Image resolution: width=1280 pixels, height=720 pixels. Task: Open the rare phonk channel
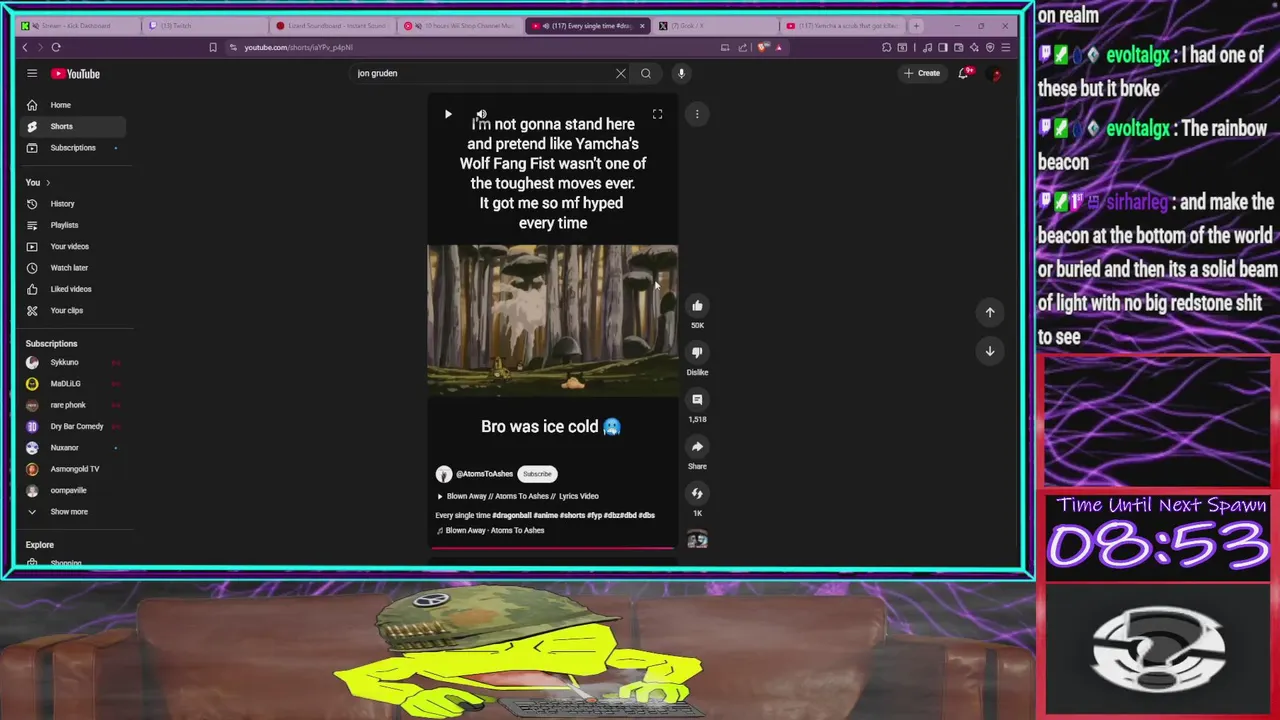(72, 405)
